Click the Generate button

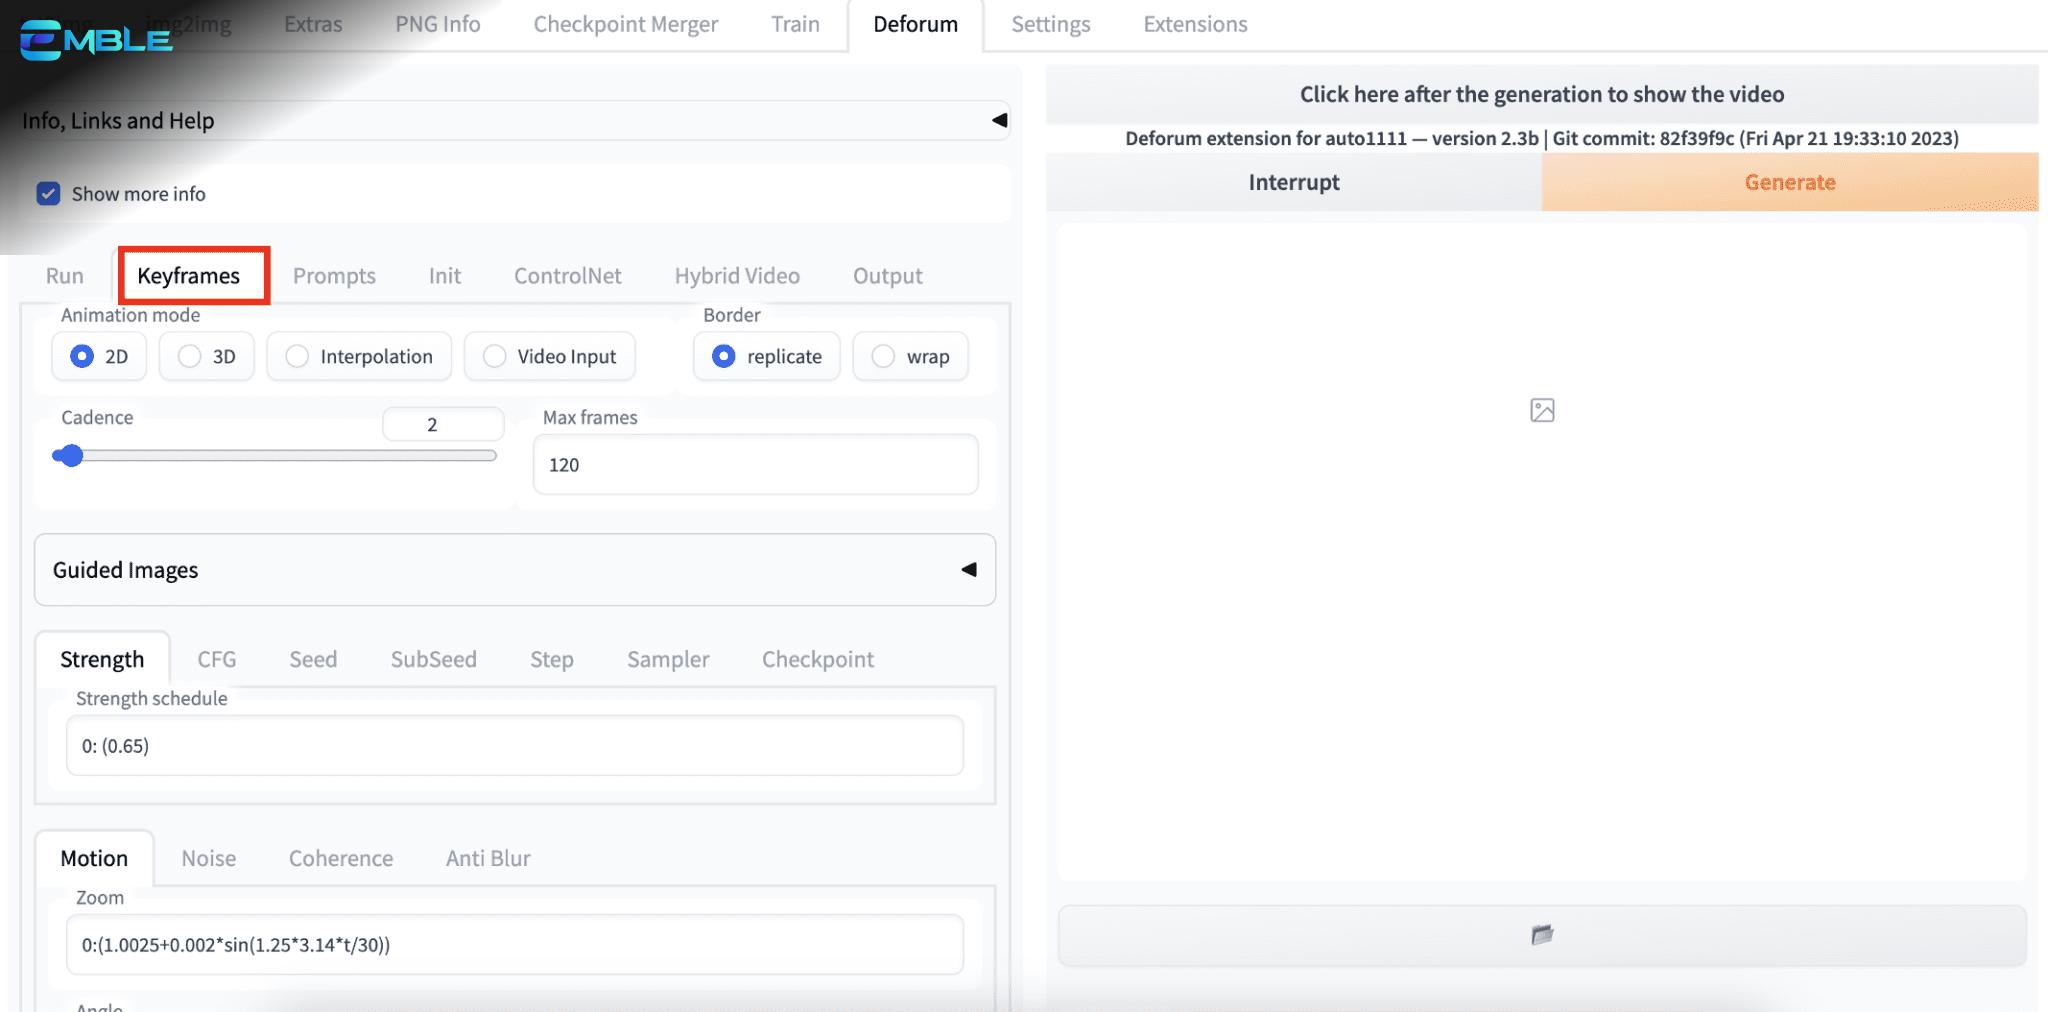(x=1790, y=182)
